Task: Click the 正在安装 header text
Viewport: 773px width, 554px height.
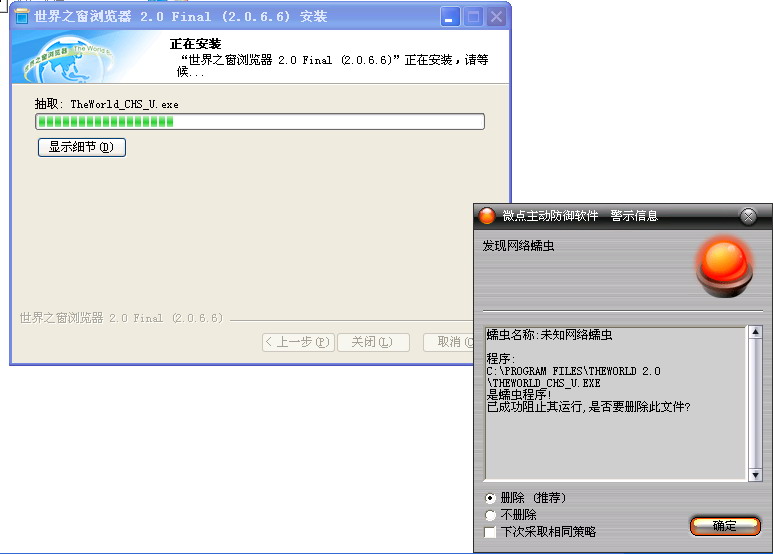Action: click(195, 44)
